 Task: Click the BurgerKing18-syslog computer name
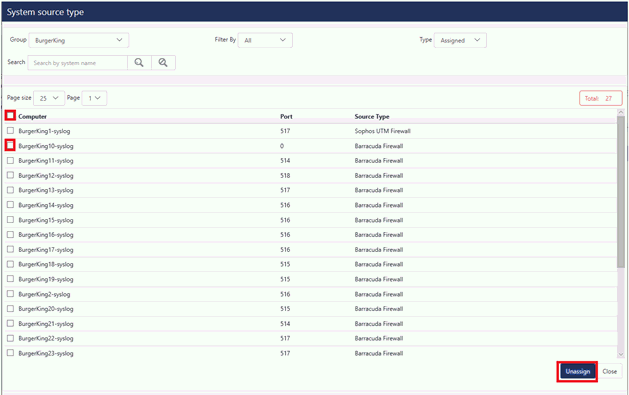[46, 265]
